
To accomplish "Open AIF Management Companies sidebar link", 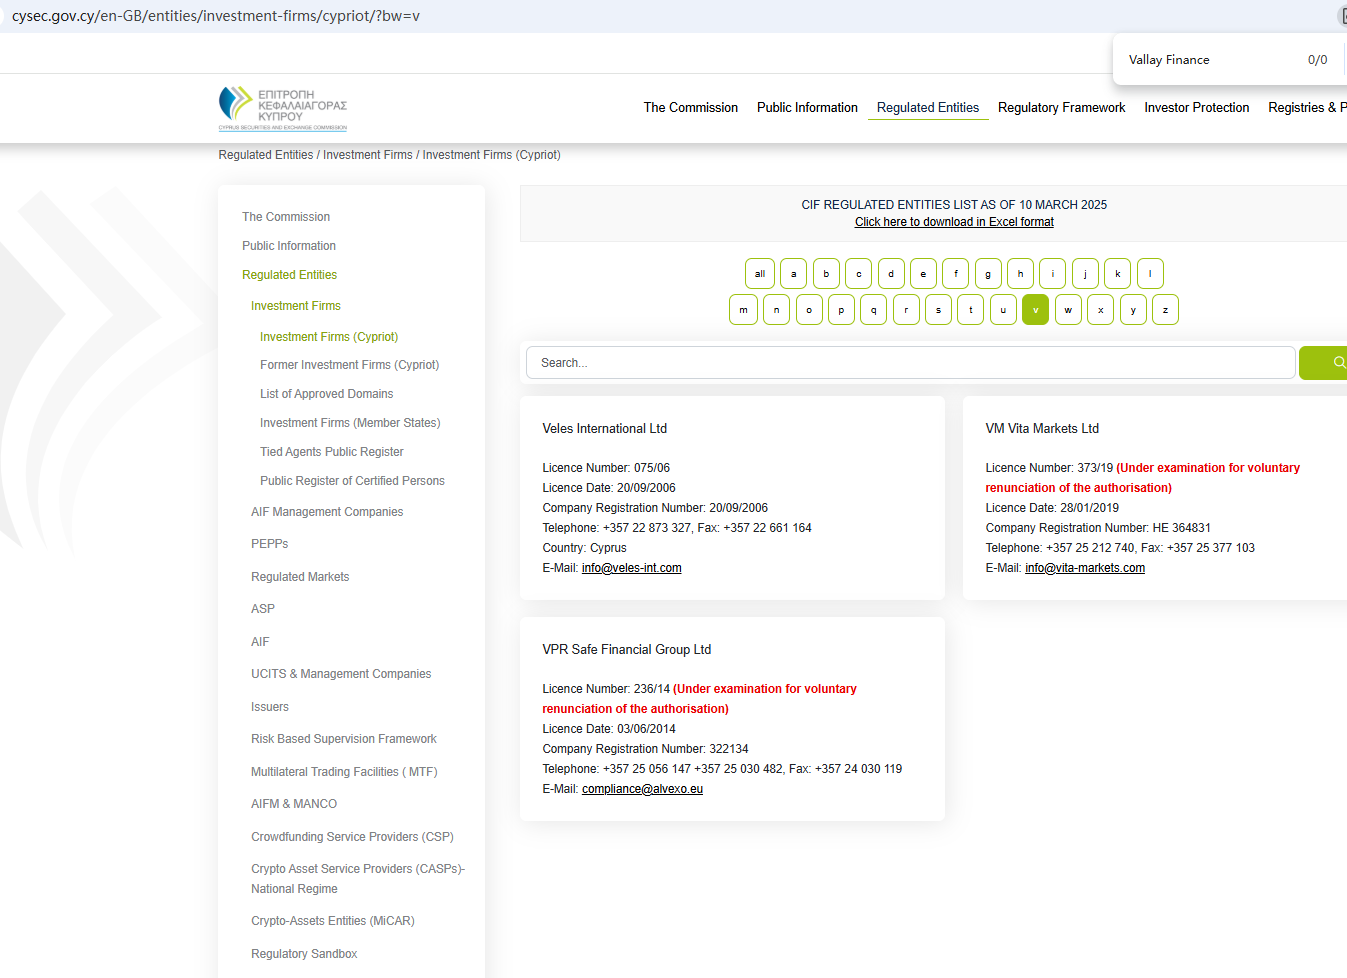I will 327,512.
